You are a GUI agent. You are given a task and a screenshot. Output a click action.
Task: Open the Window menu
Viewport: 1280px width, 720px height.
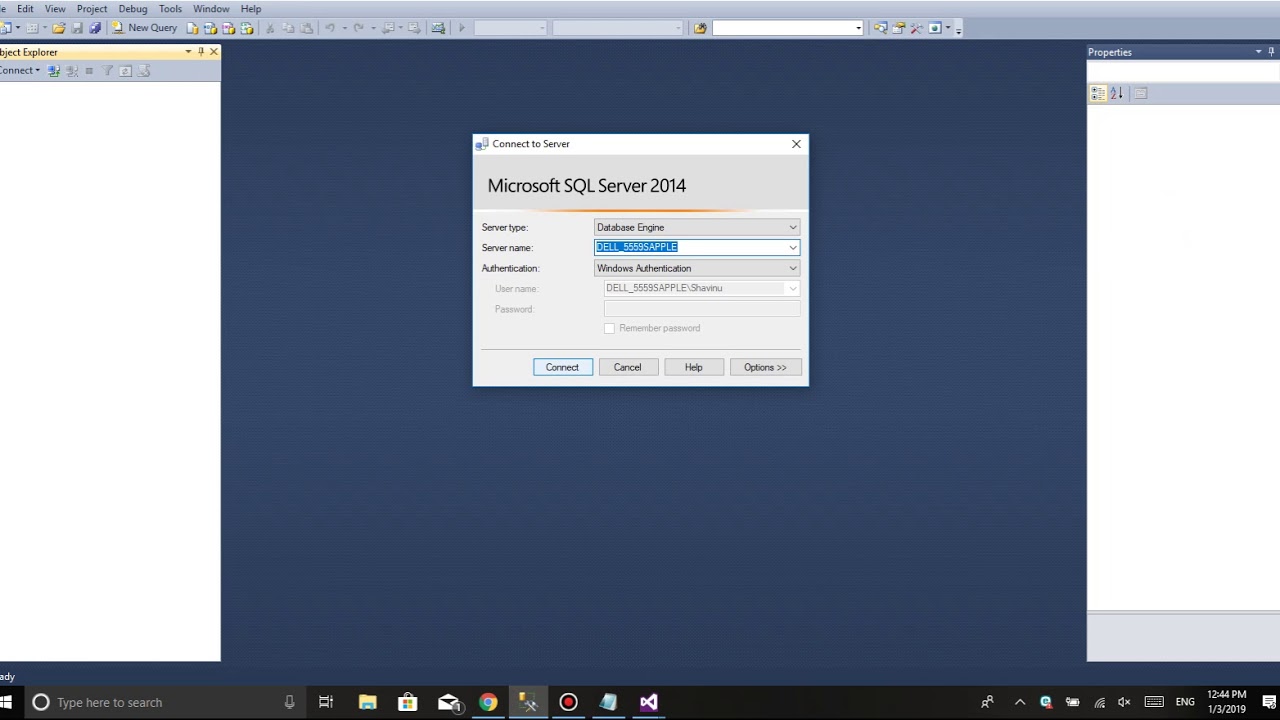point(211,9)
